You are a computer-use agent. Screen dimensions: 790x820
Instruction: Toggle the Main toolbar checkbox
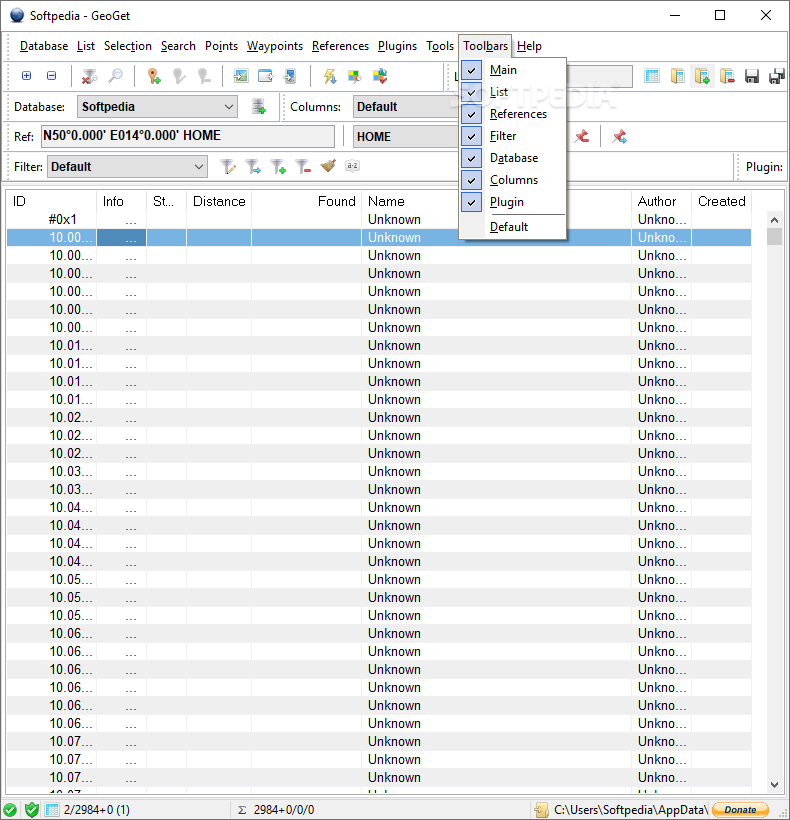click(x=471, y=70)
